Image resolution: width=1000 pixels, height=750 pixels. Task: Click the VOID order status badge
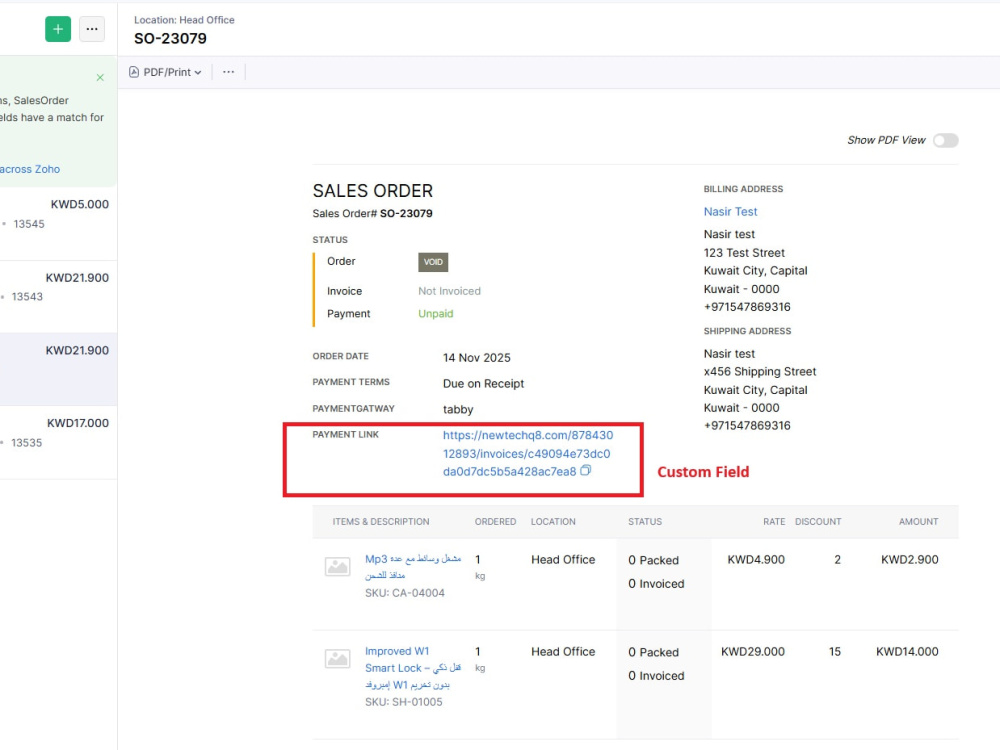[433, 262]
